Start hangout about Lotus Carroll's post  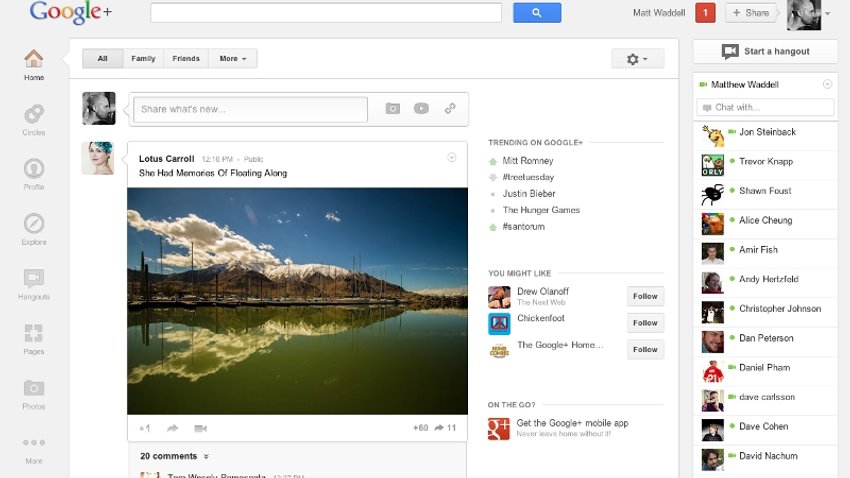pos(201,428)
